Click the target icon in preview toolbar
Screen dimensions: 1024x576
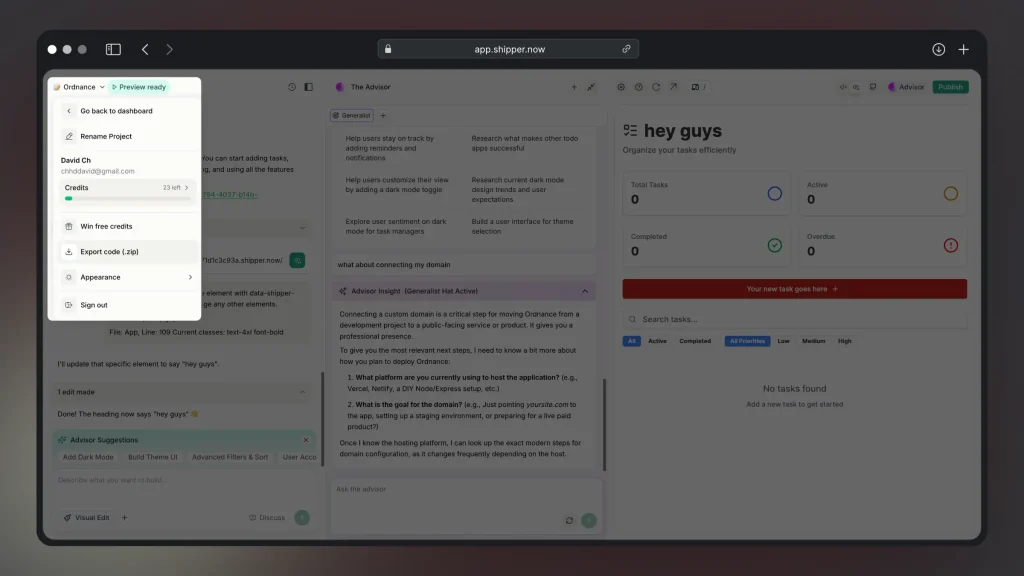(x=621, y=87)
